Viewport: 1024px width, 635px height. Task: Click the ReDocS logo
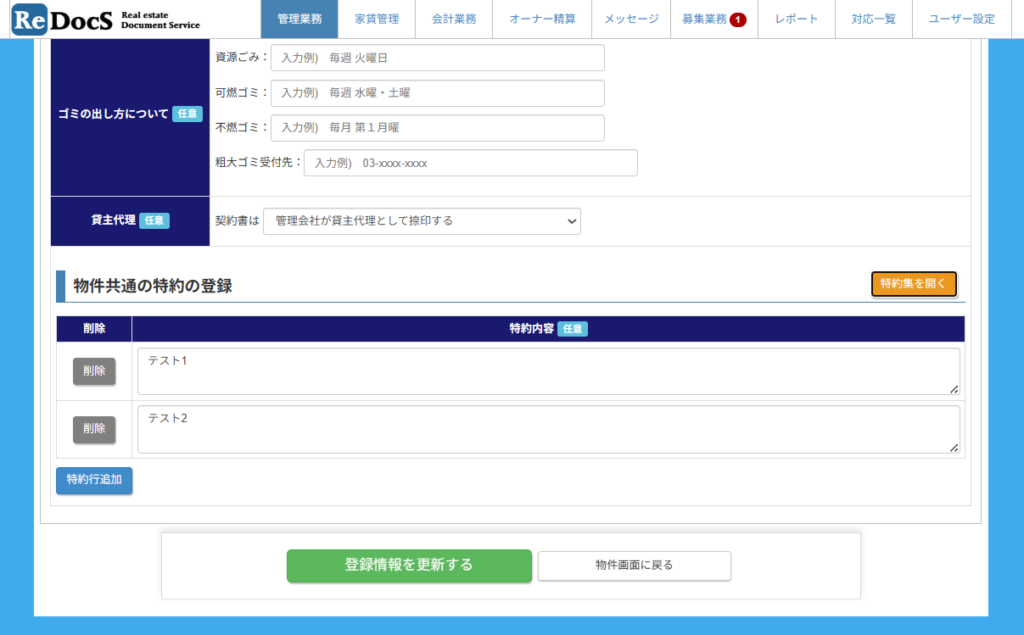click(x=106, y=19)
